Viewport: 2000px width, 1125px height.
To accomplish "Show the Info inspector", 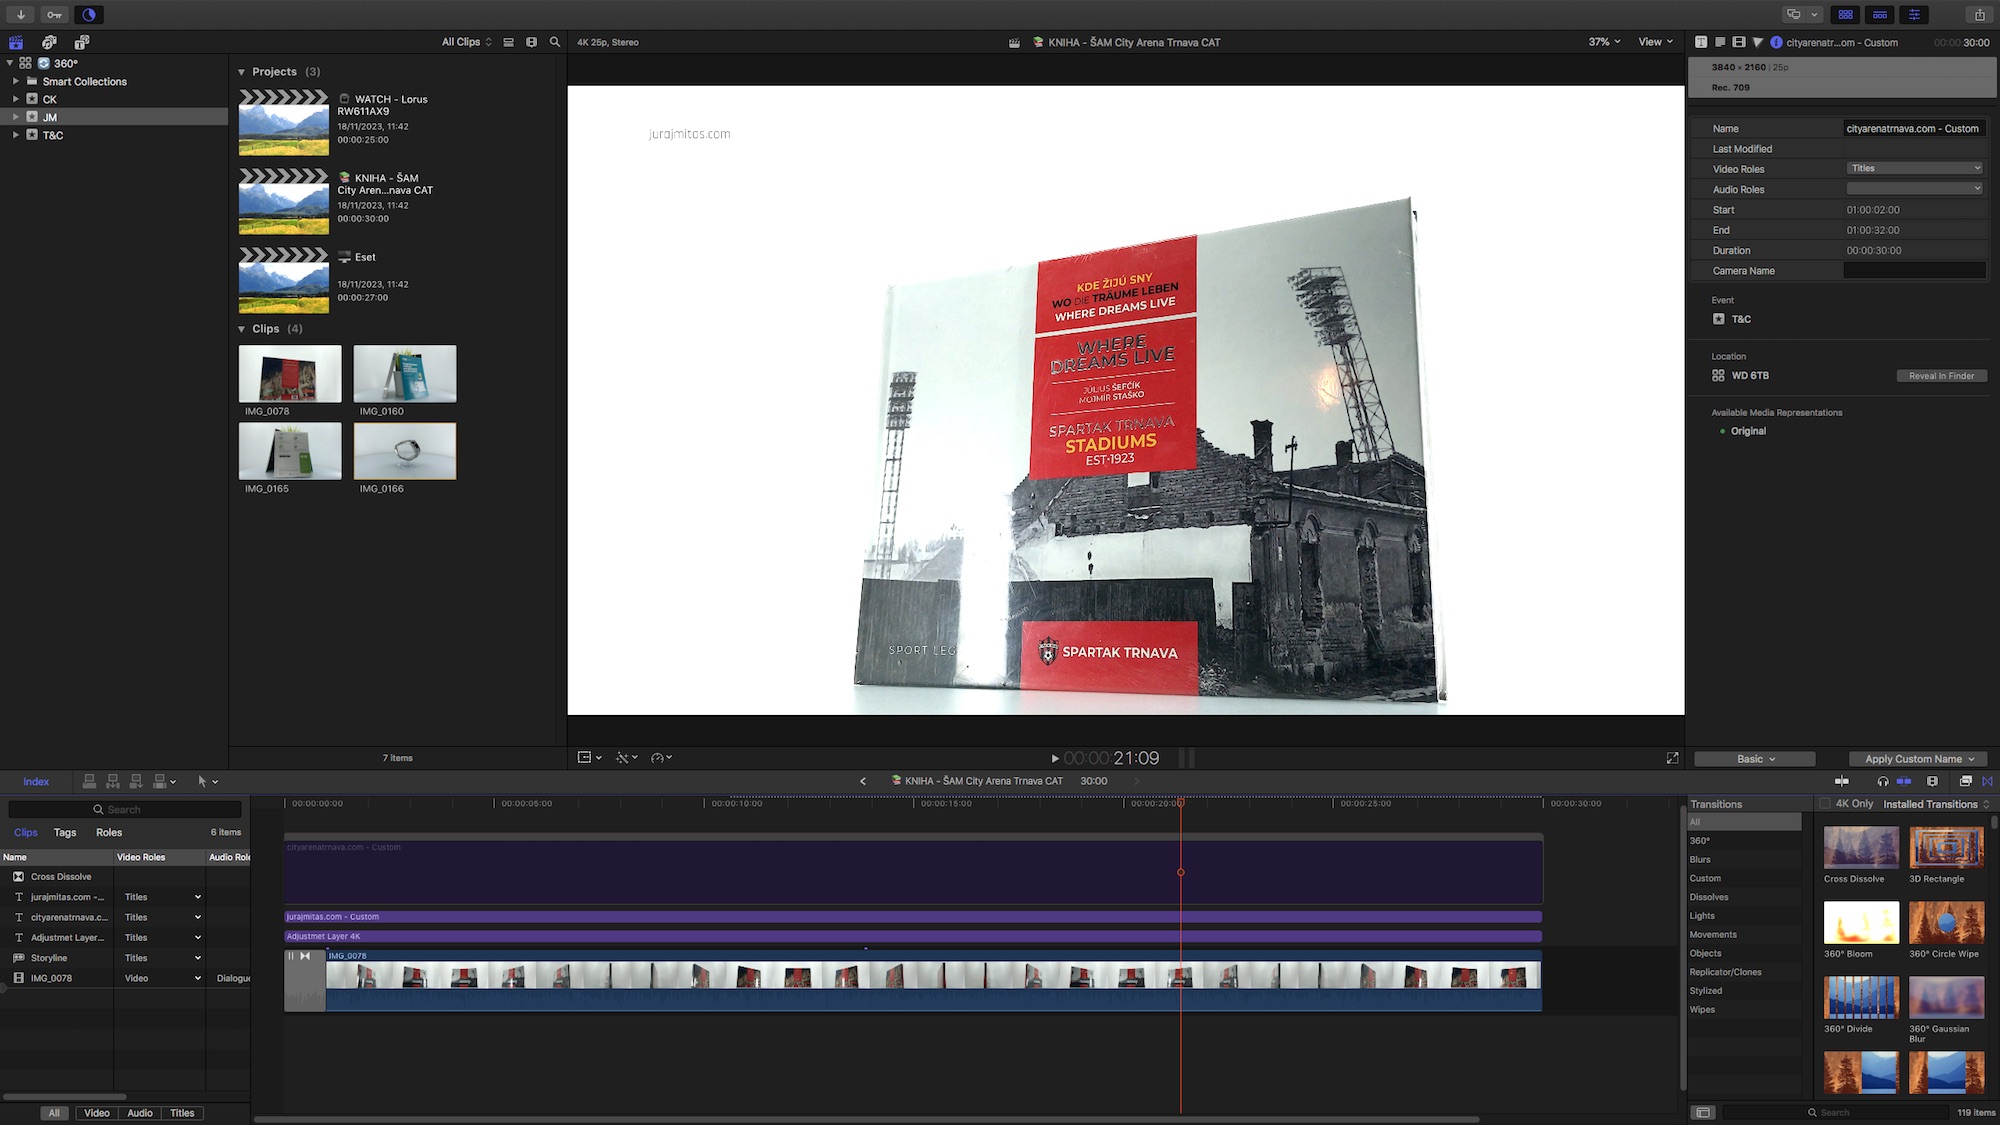I will pos(1776,42).
